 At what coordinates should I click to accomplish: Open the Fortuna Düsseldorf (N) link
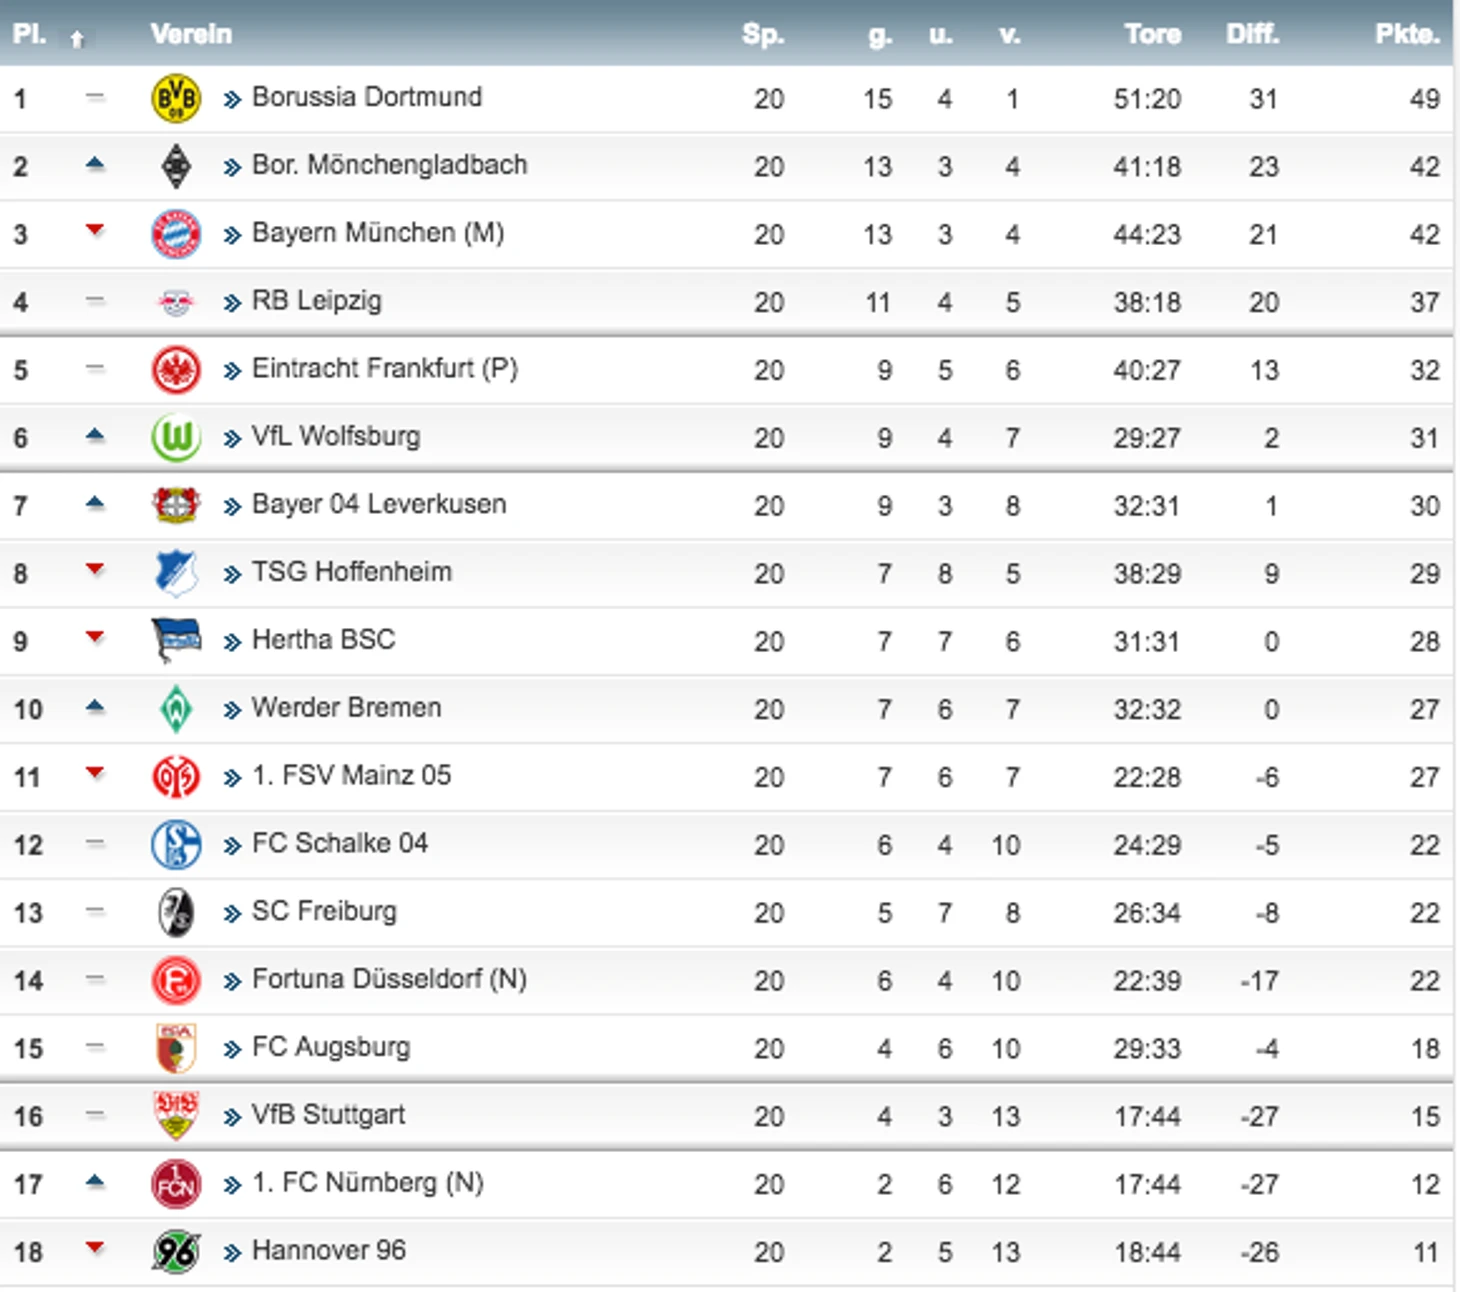pos(389,979)
